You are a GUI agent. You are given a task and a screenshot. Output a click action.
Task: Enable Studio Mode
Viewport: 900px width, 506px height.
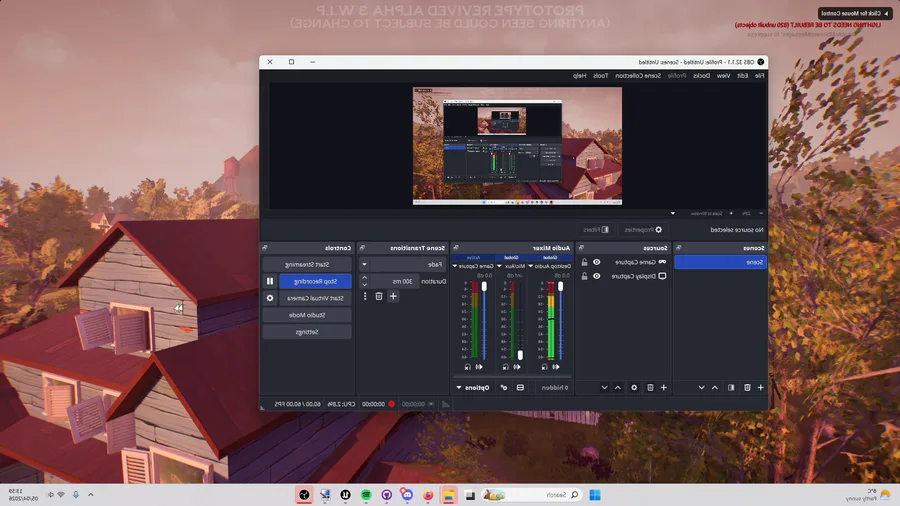(307, 315)
